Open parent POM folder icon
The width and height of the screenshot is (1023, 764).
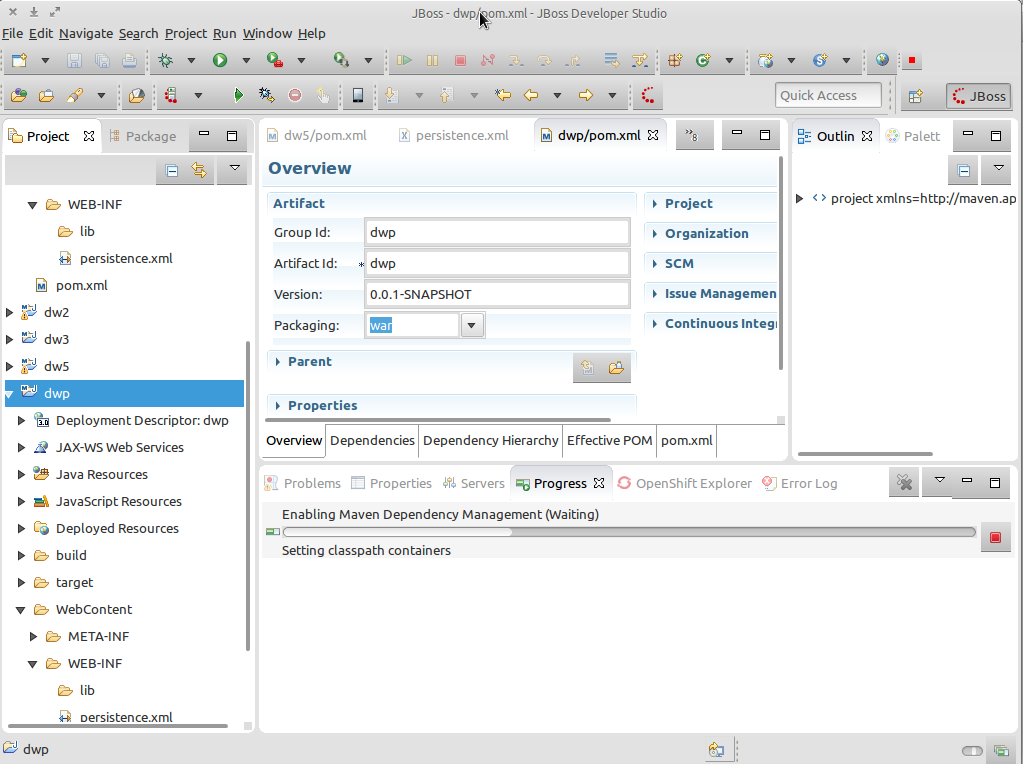616,368
